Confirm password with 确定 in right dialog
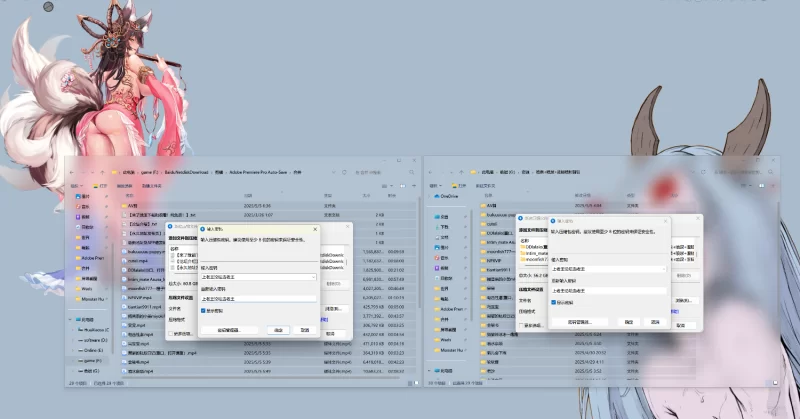The height and width of the screenshot is (419, 800). pos(629,322)
